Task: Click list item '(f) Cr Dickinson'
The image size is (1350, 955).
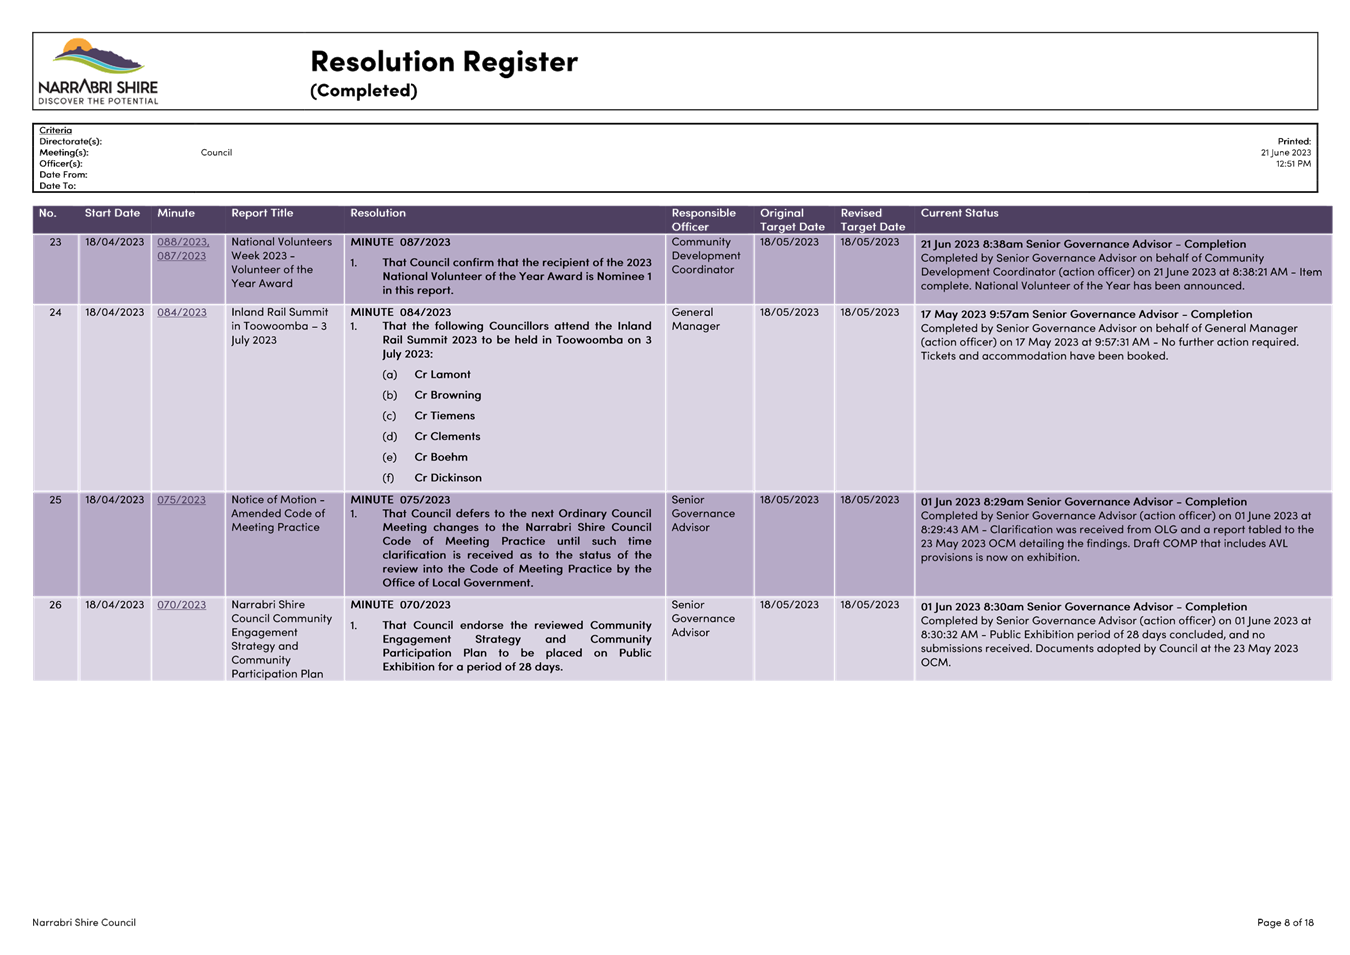Action: point(432,478)
